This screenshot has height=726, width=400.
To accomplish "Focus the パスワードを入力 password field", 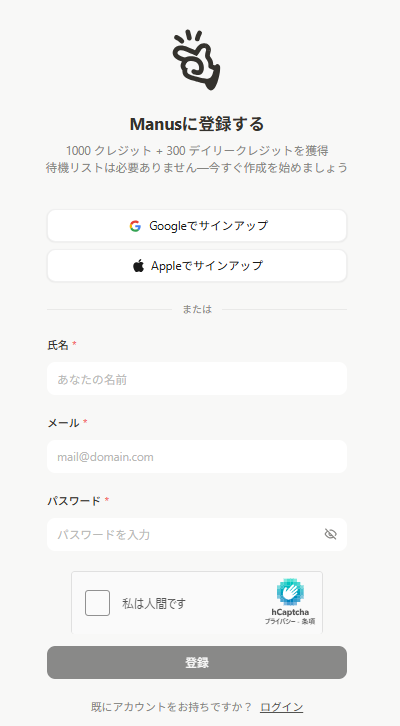I will click(183, 534).
